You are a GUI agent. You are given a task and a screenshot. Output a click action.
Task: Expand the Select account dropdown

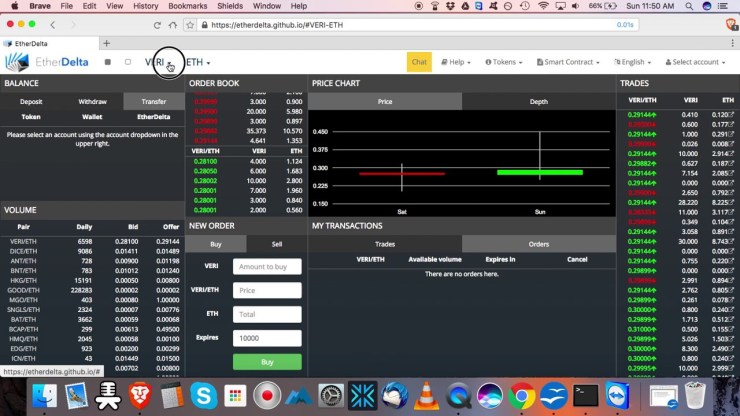[696, 62]
